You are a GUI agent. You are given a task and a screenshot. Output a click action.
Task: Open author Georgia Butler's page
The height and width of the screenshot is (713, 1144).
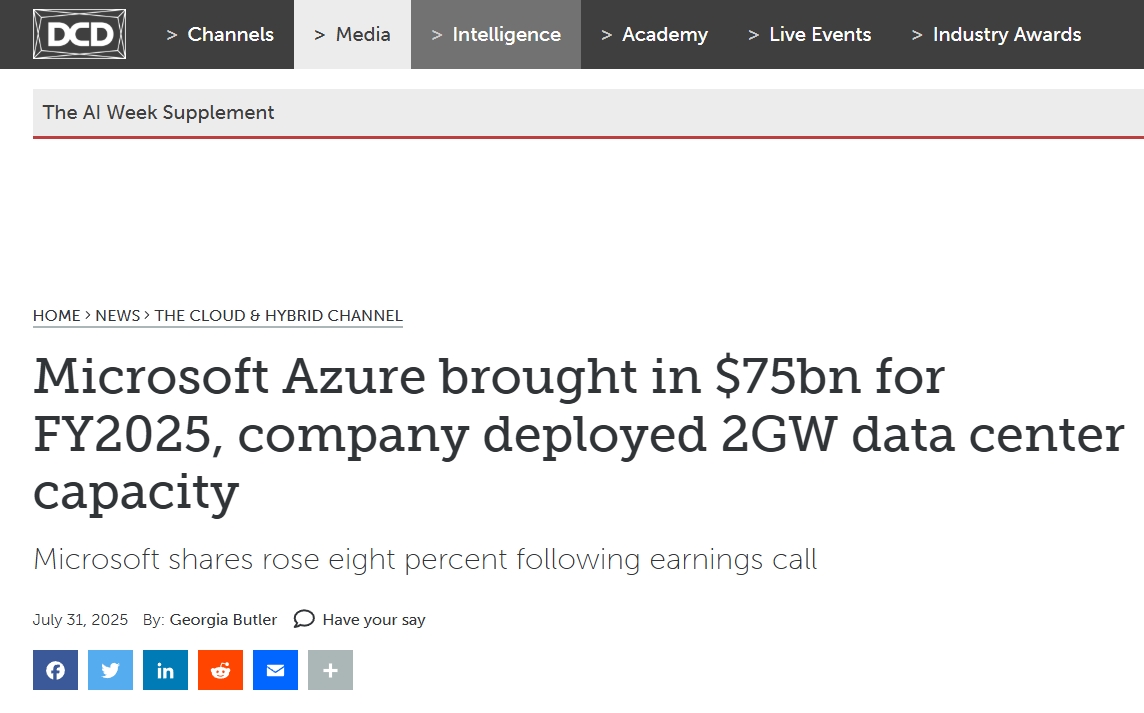pyautogui.click(x=223, y=620)
